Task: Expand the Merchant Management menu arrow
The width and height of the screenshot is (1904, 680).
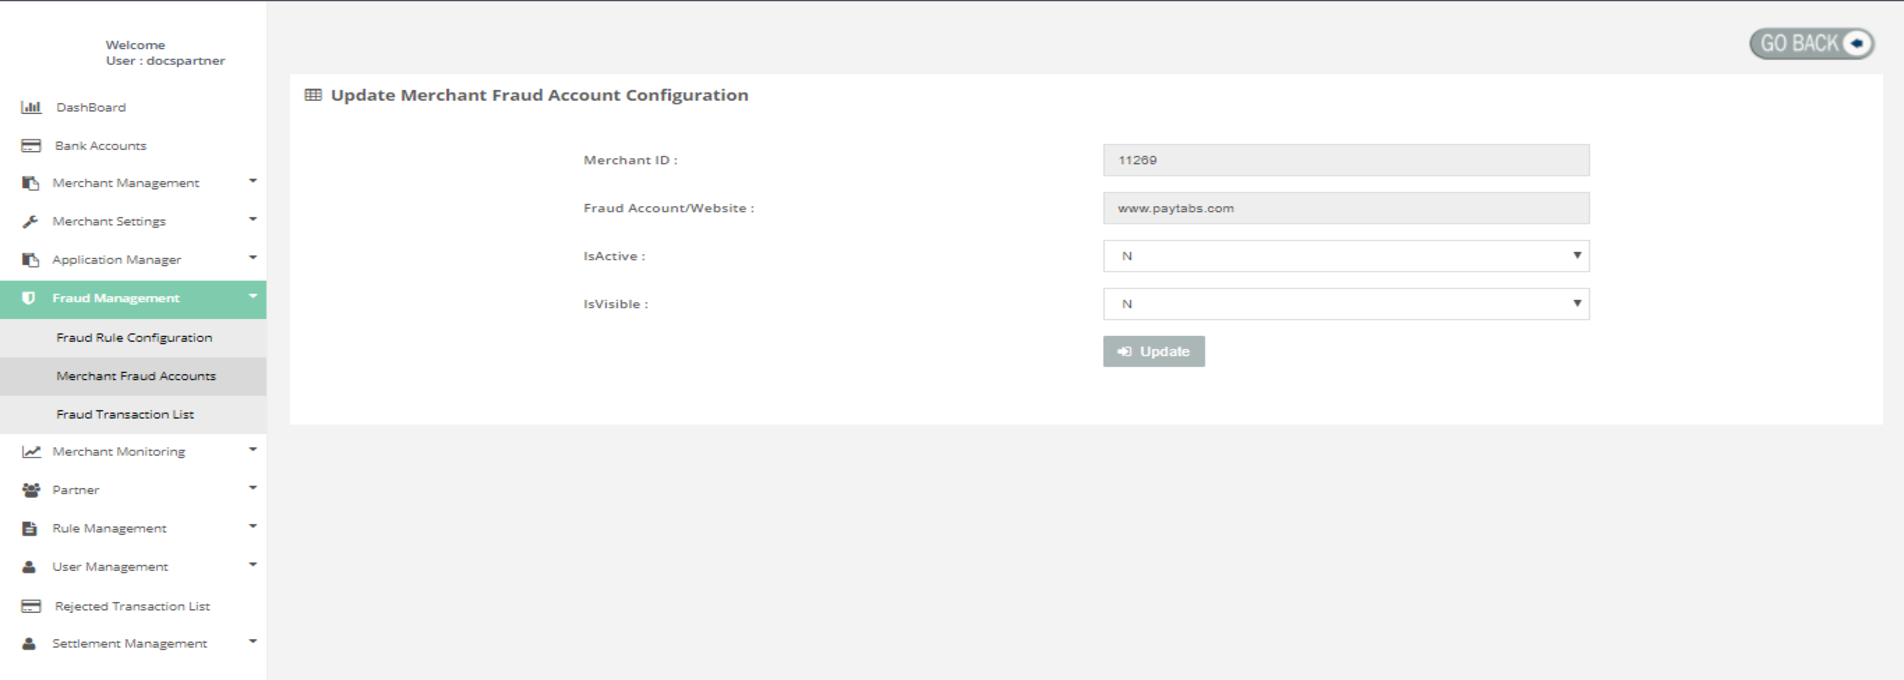Action: 253,182
